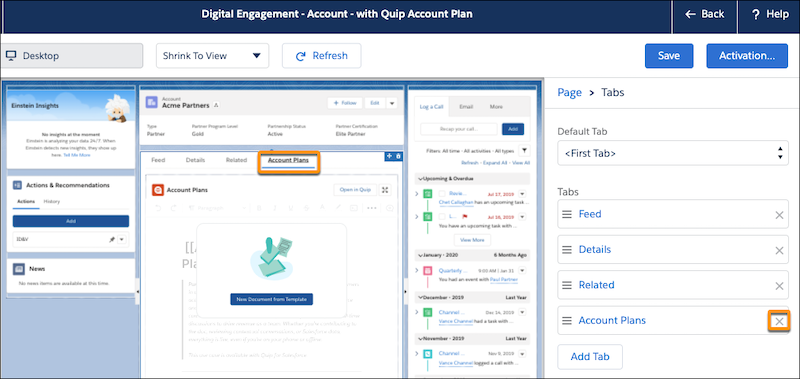This screenshot has height=379, width=800.
Task: Go to Page breadcrumb link
Action: pyautogui.click(x=569, y=92)
